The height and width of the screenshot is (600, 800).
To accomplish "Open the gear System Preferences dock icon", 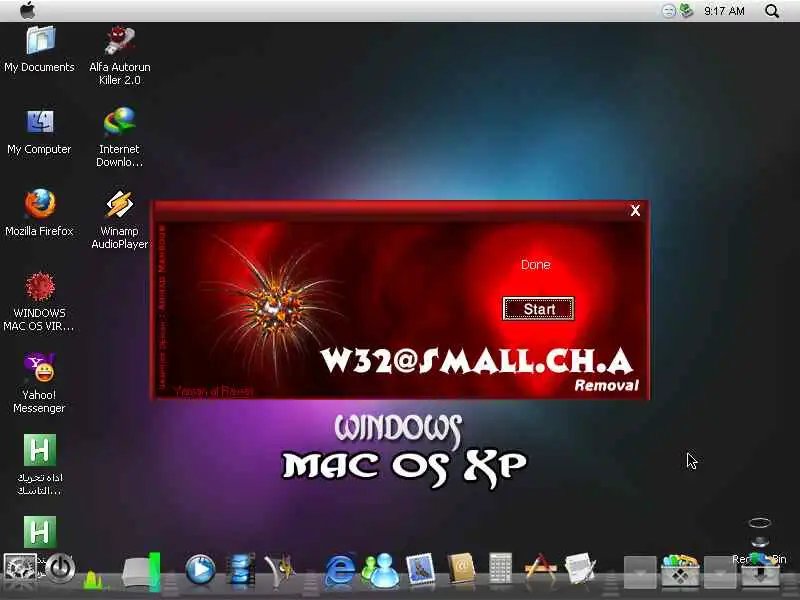I will coord(19,569).
